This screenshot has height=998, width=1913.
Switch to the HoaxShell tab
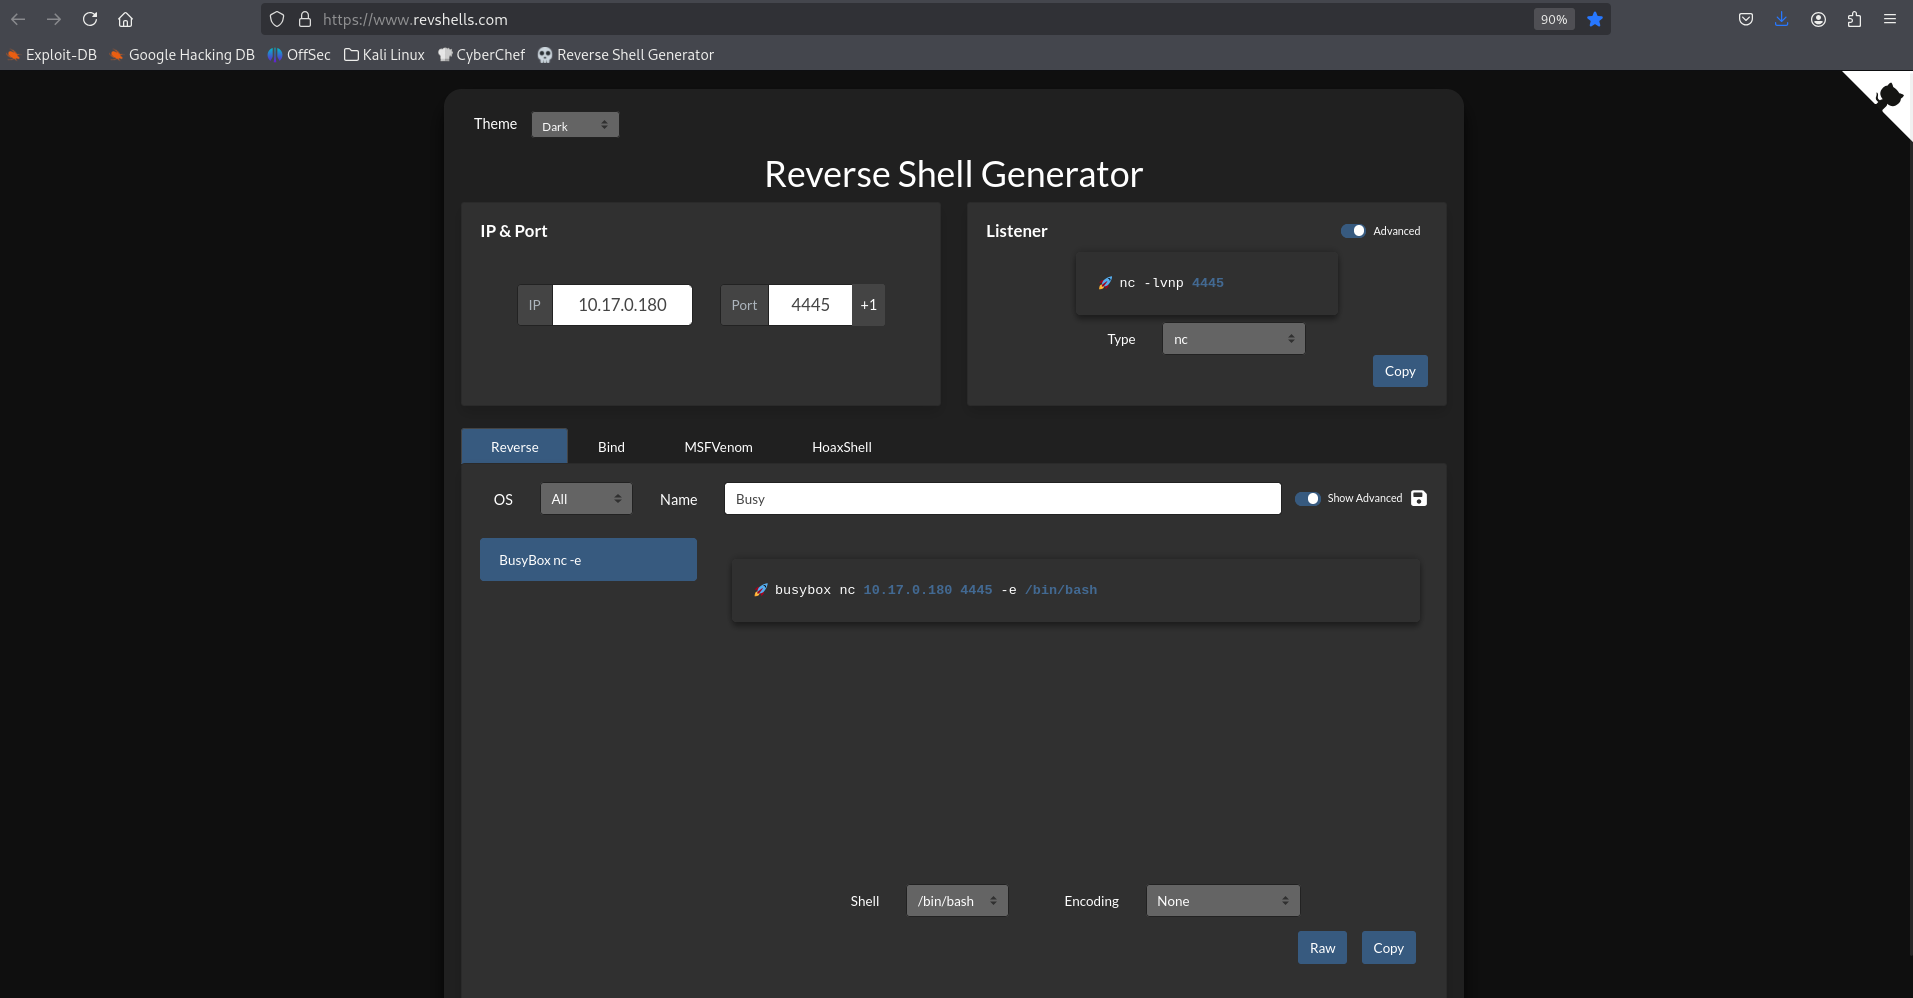(x=842, y=447)
